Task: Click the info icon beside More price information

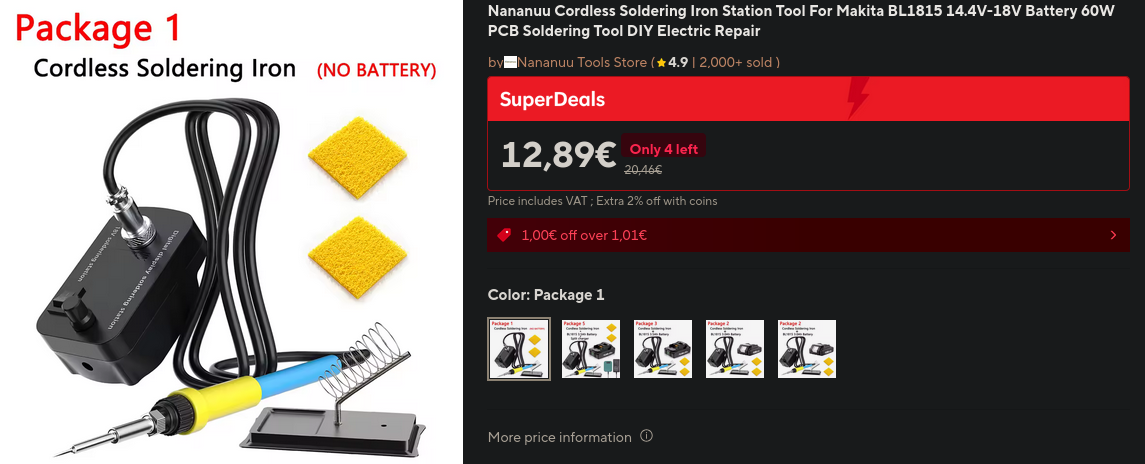Action: pos(646,436)
